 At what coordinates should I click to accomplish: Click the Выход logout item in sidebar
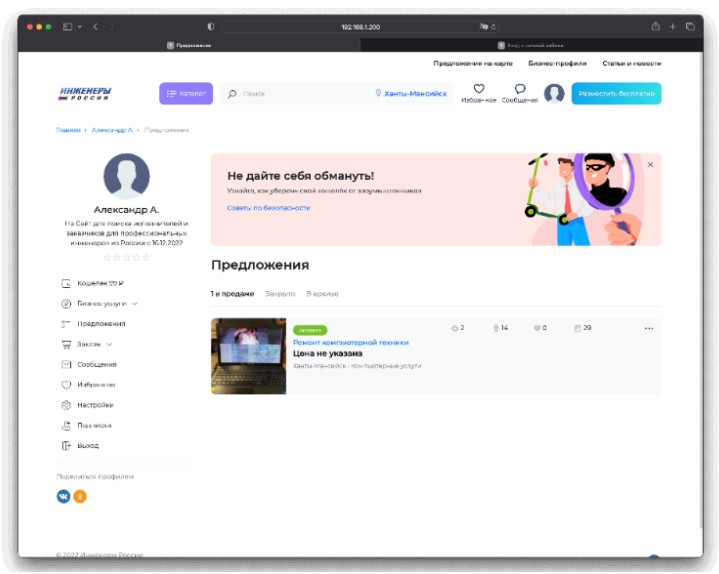[88, 445]
